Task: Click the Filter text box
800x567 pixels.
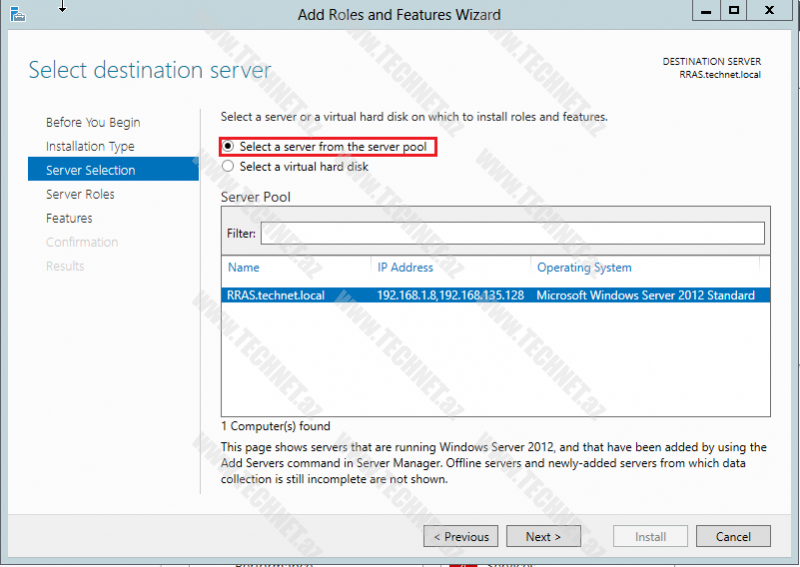Action: pyautogui.click(x=512, y=233)
